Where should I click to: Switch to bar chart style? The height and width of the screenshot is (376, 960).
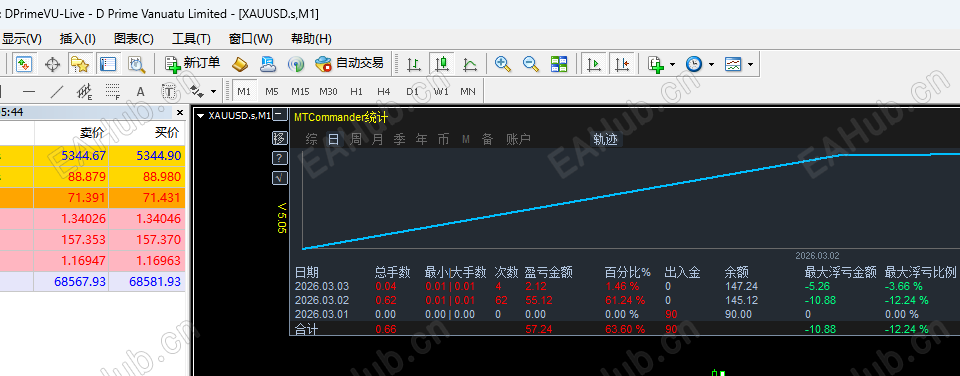click(x=414, y=64)
